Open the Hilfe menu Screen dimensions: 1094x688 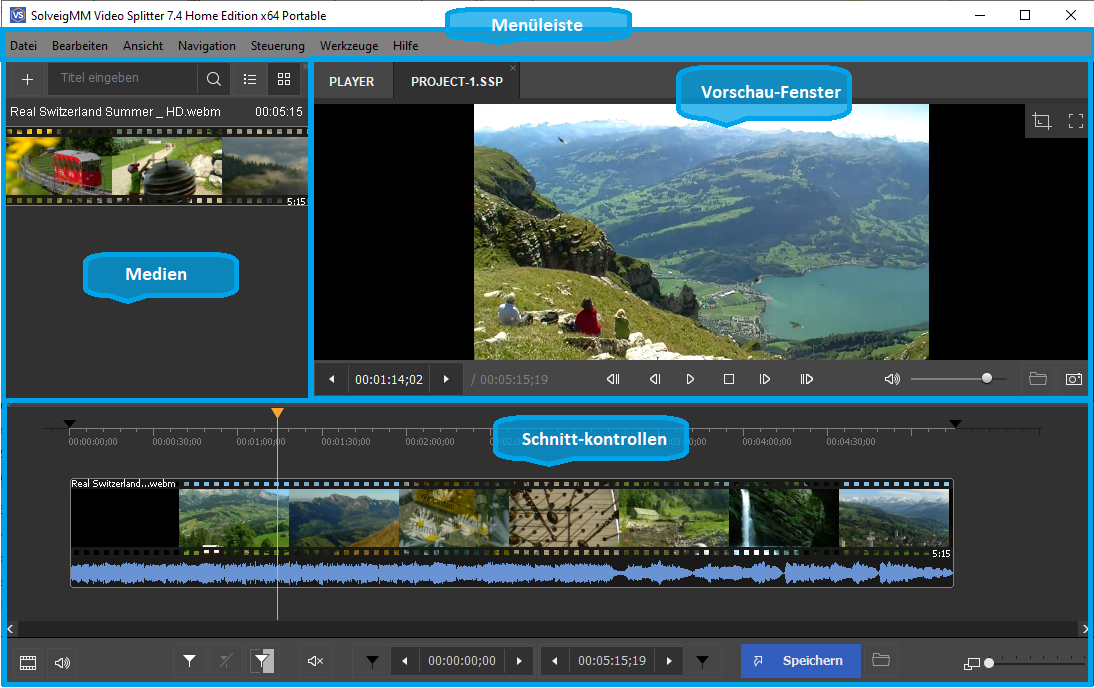coord(405,46)
